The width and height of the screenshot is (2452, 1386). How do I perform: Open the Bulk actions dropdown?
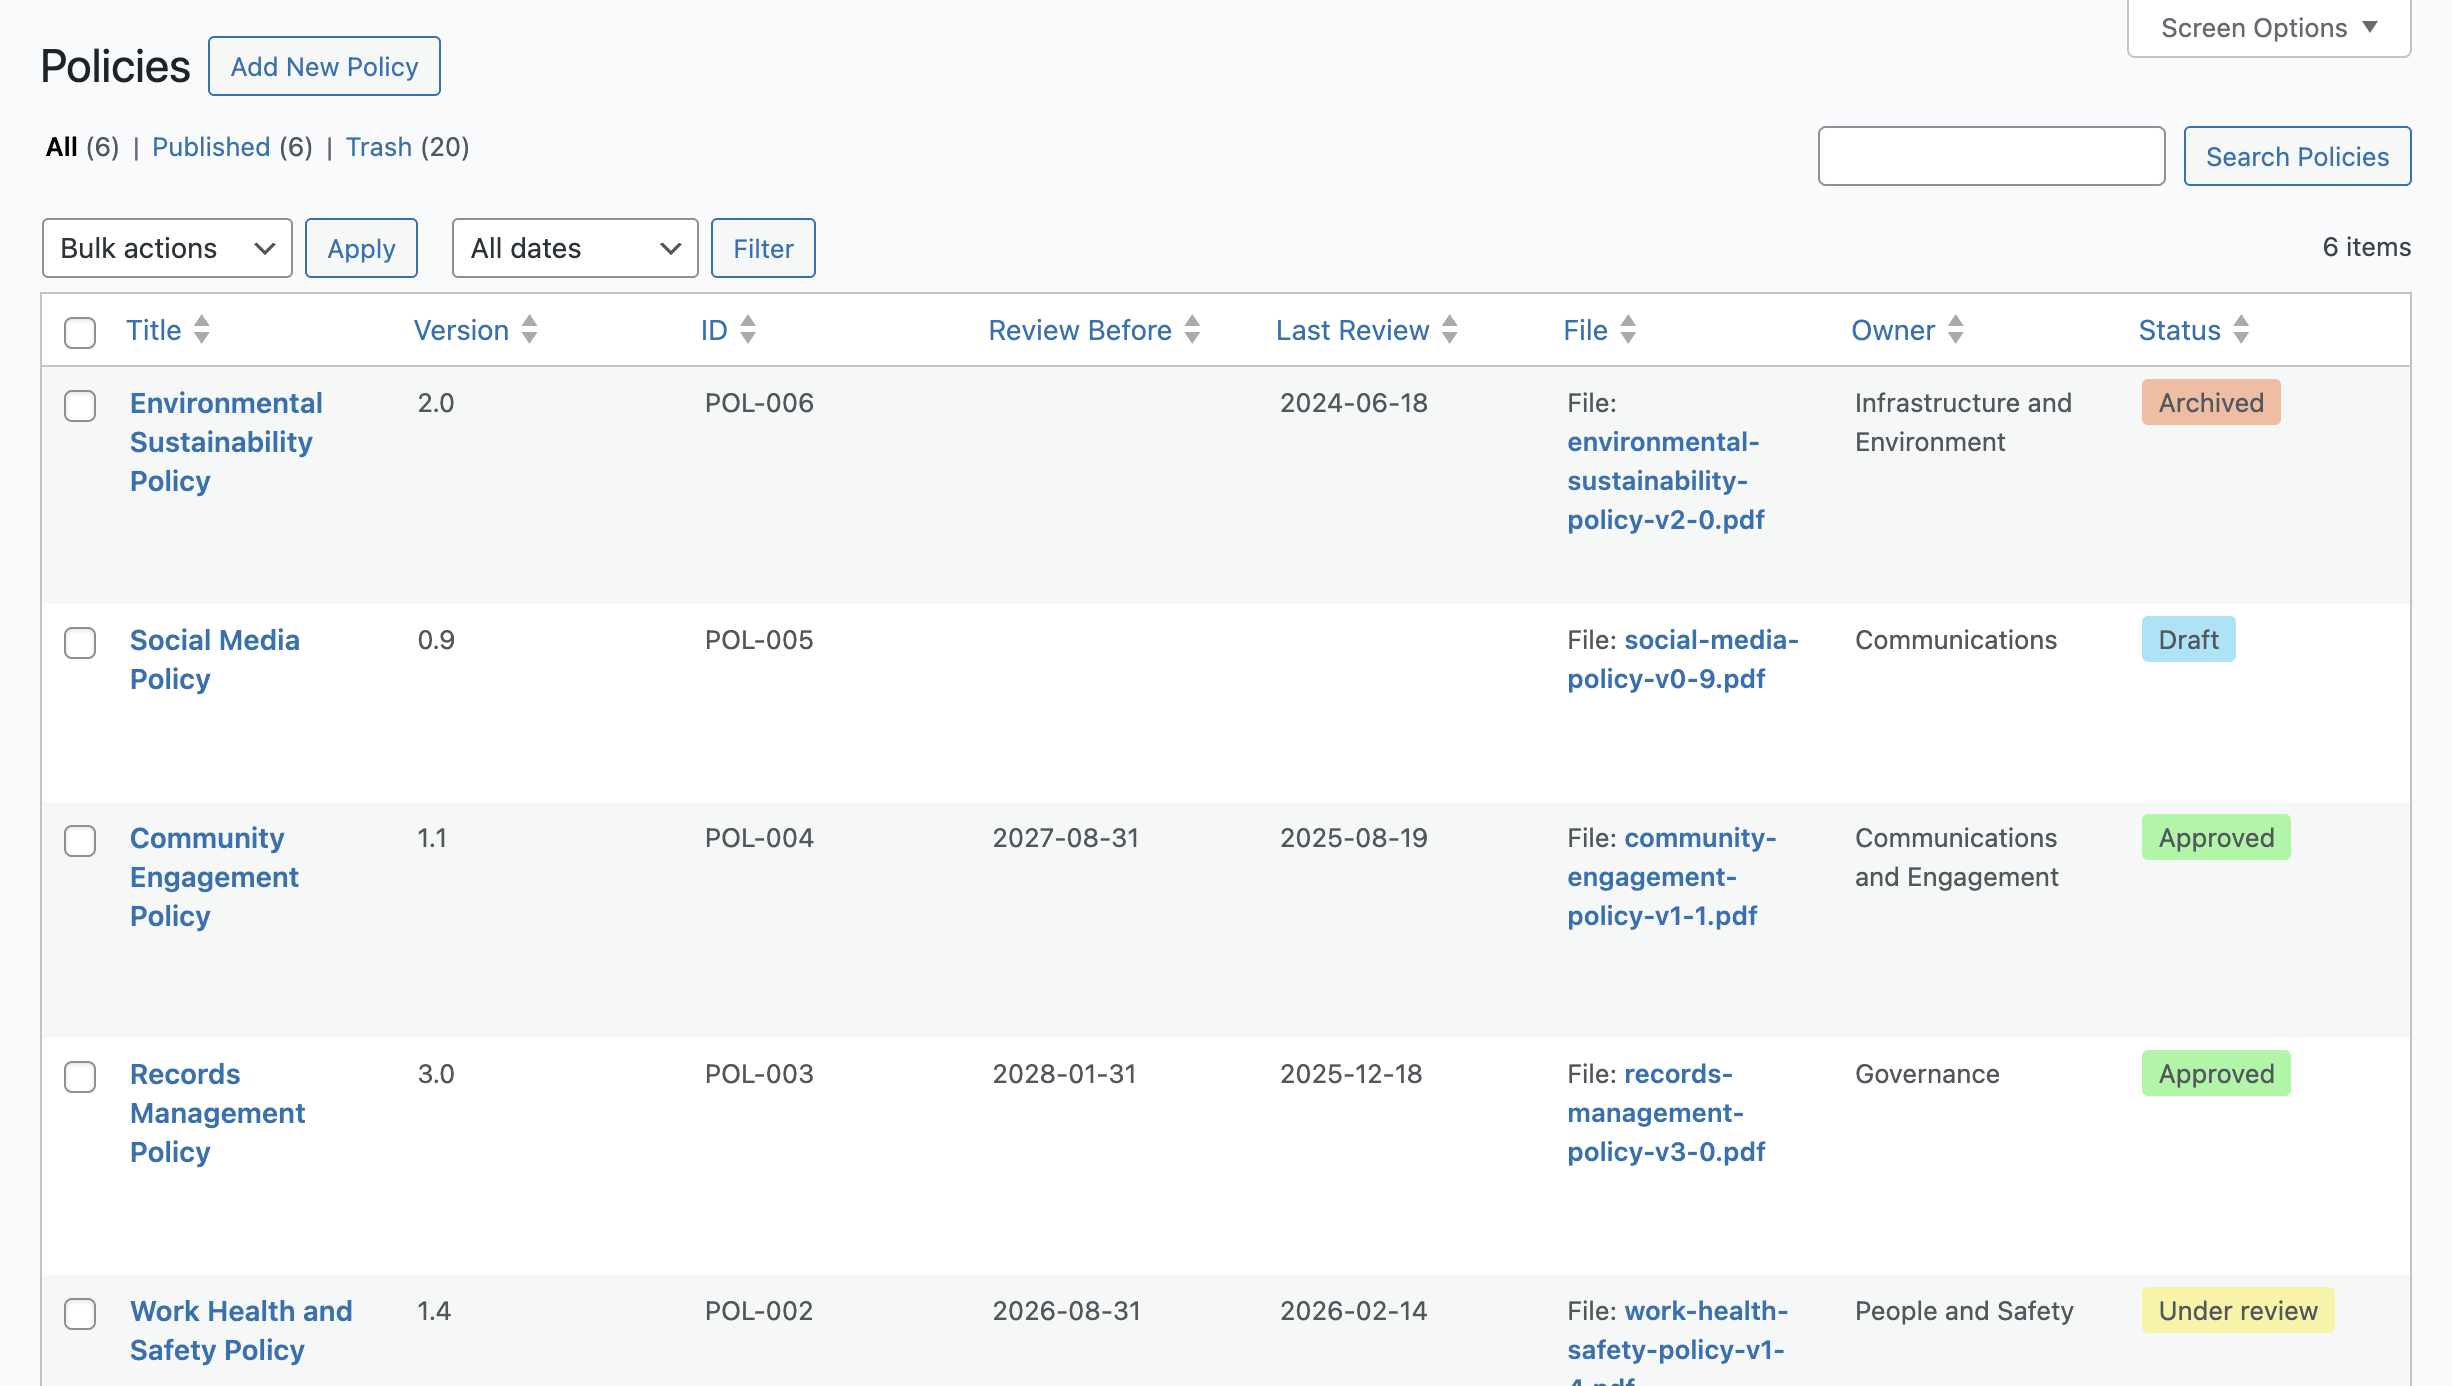[167, 248]
